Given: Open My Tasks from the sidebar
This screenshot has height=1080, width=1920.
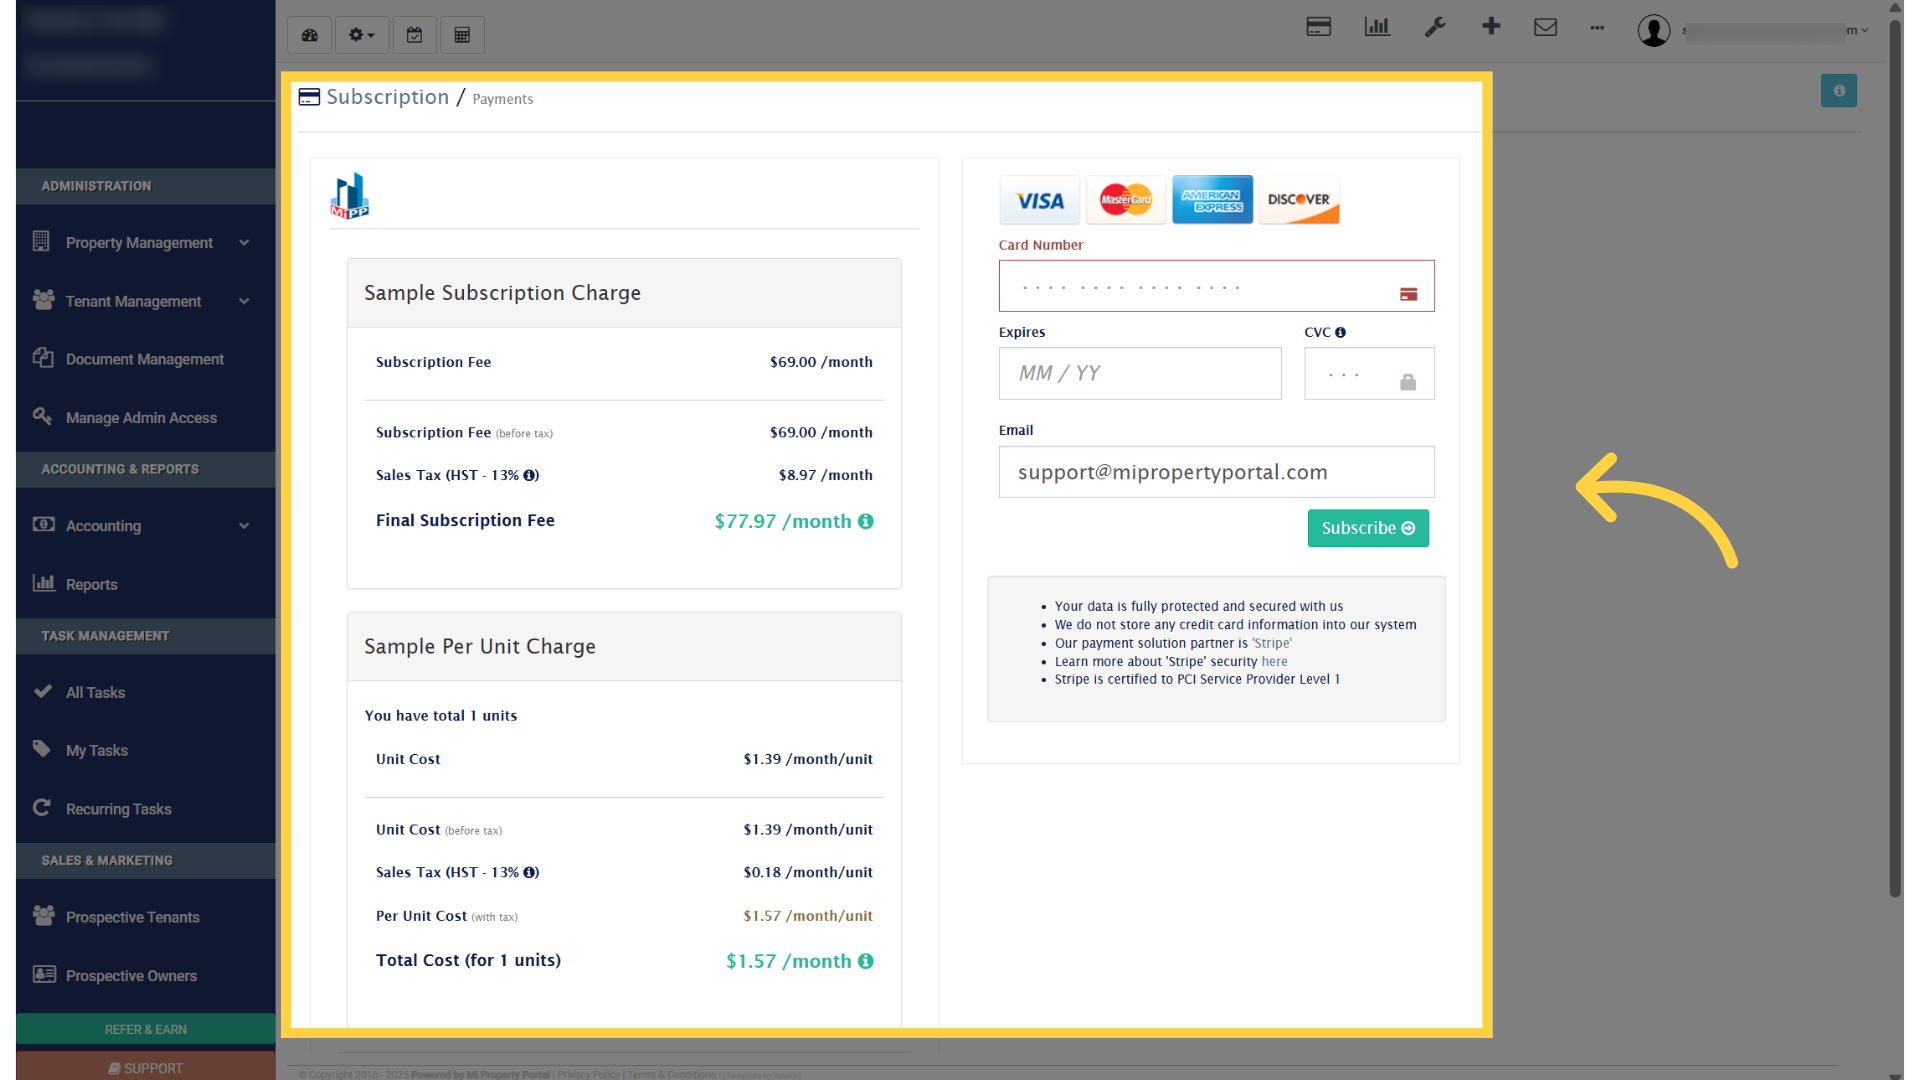Looking at the screenshot, I should click(x=95, y=750).
